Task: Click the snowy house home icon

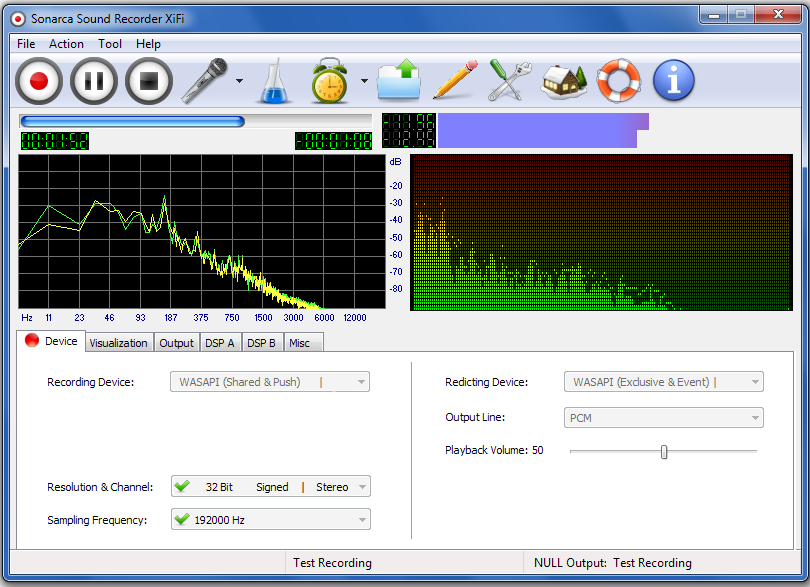Action: pos(564,82)
